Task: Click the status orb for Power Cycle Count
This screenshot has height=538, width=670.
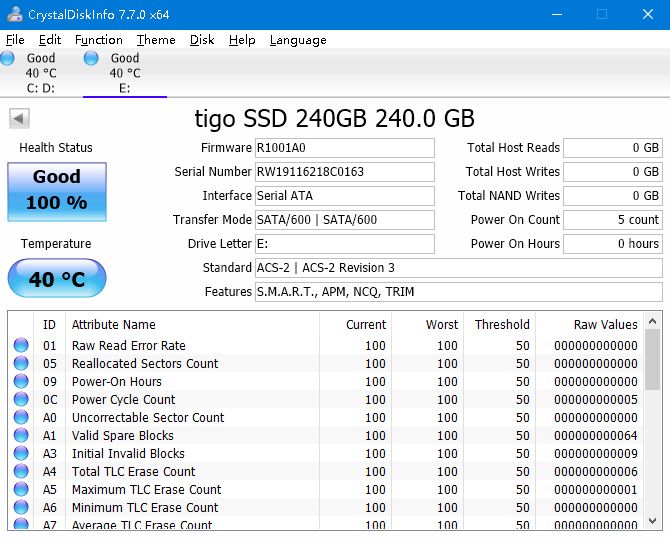Action: [x=21, y=399]
